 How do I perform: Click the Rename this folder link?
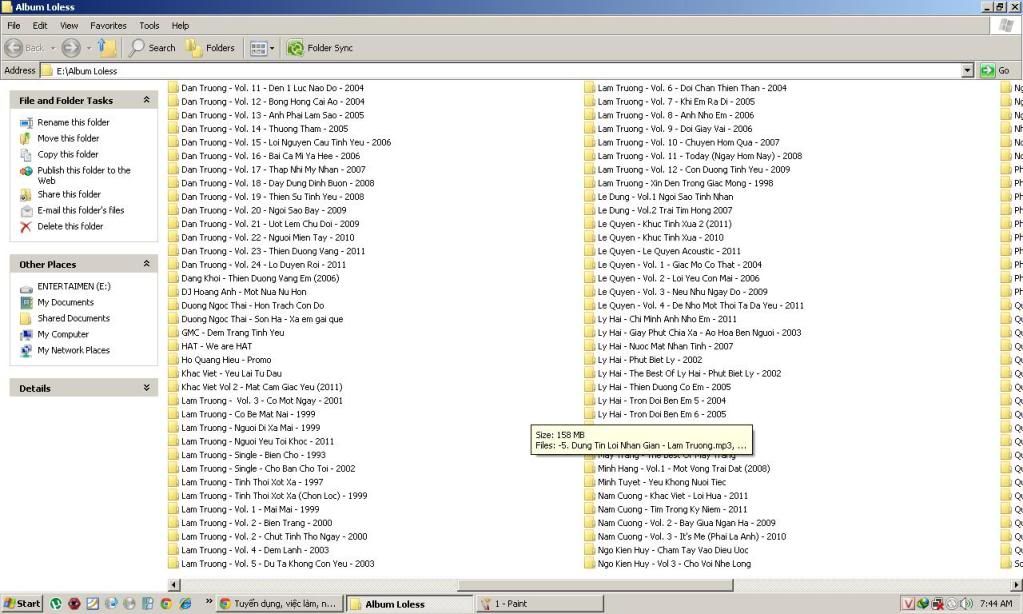coord(73,122)
